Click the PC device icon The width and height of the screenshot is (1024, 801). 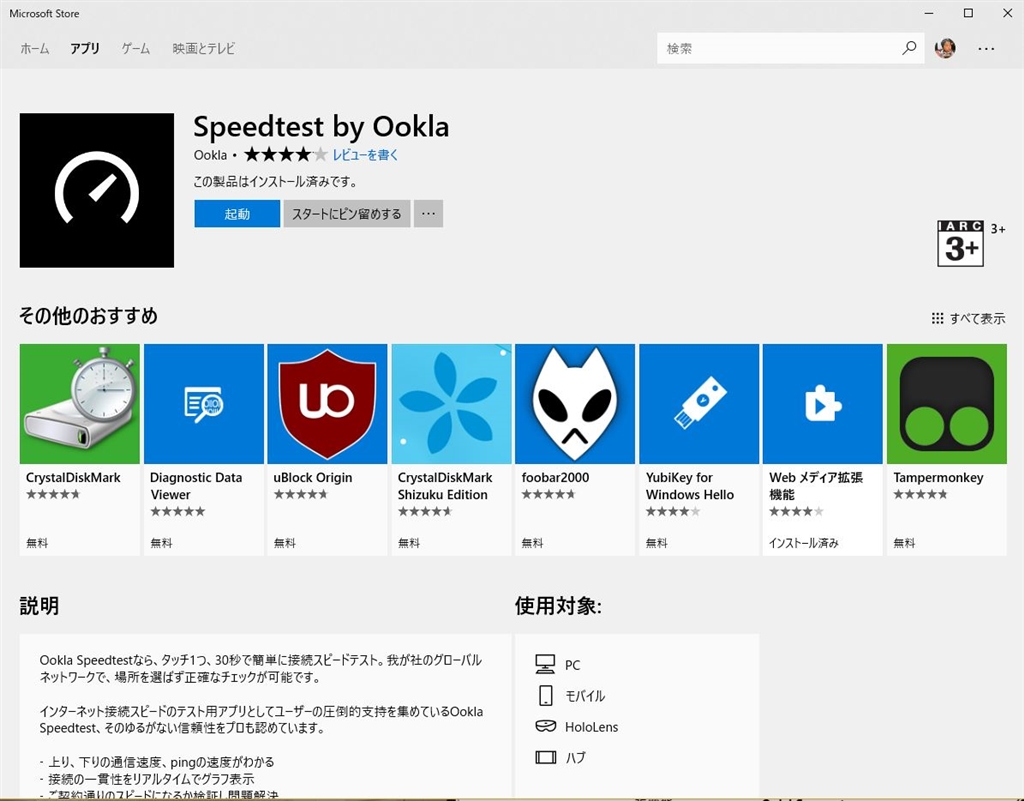[x=545, y=664]
